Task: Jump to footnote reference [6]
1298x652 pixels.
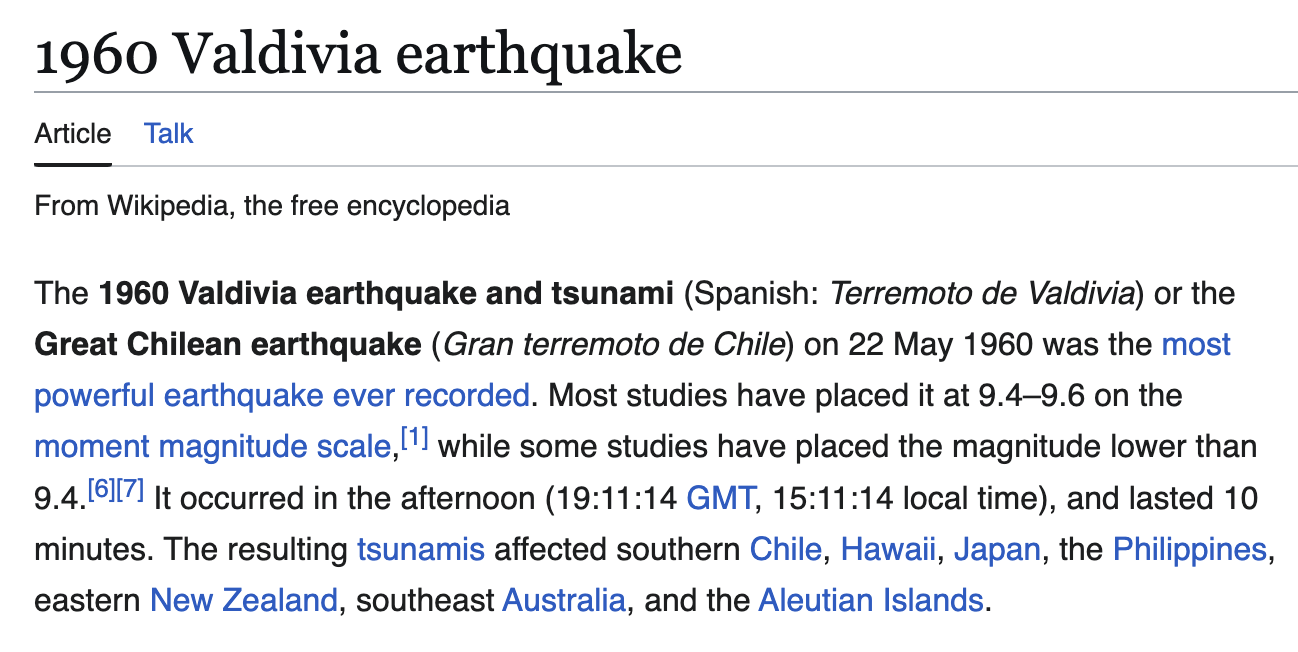Action: 102,489
